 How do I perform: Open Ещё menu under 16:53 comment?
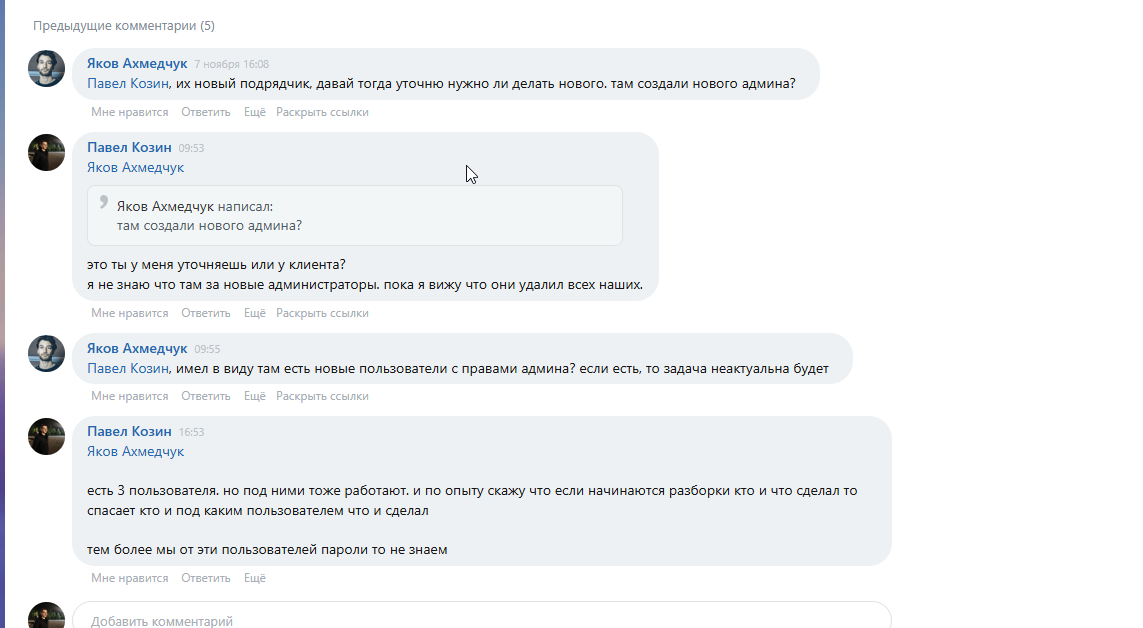[x=254, y=578]
